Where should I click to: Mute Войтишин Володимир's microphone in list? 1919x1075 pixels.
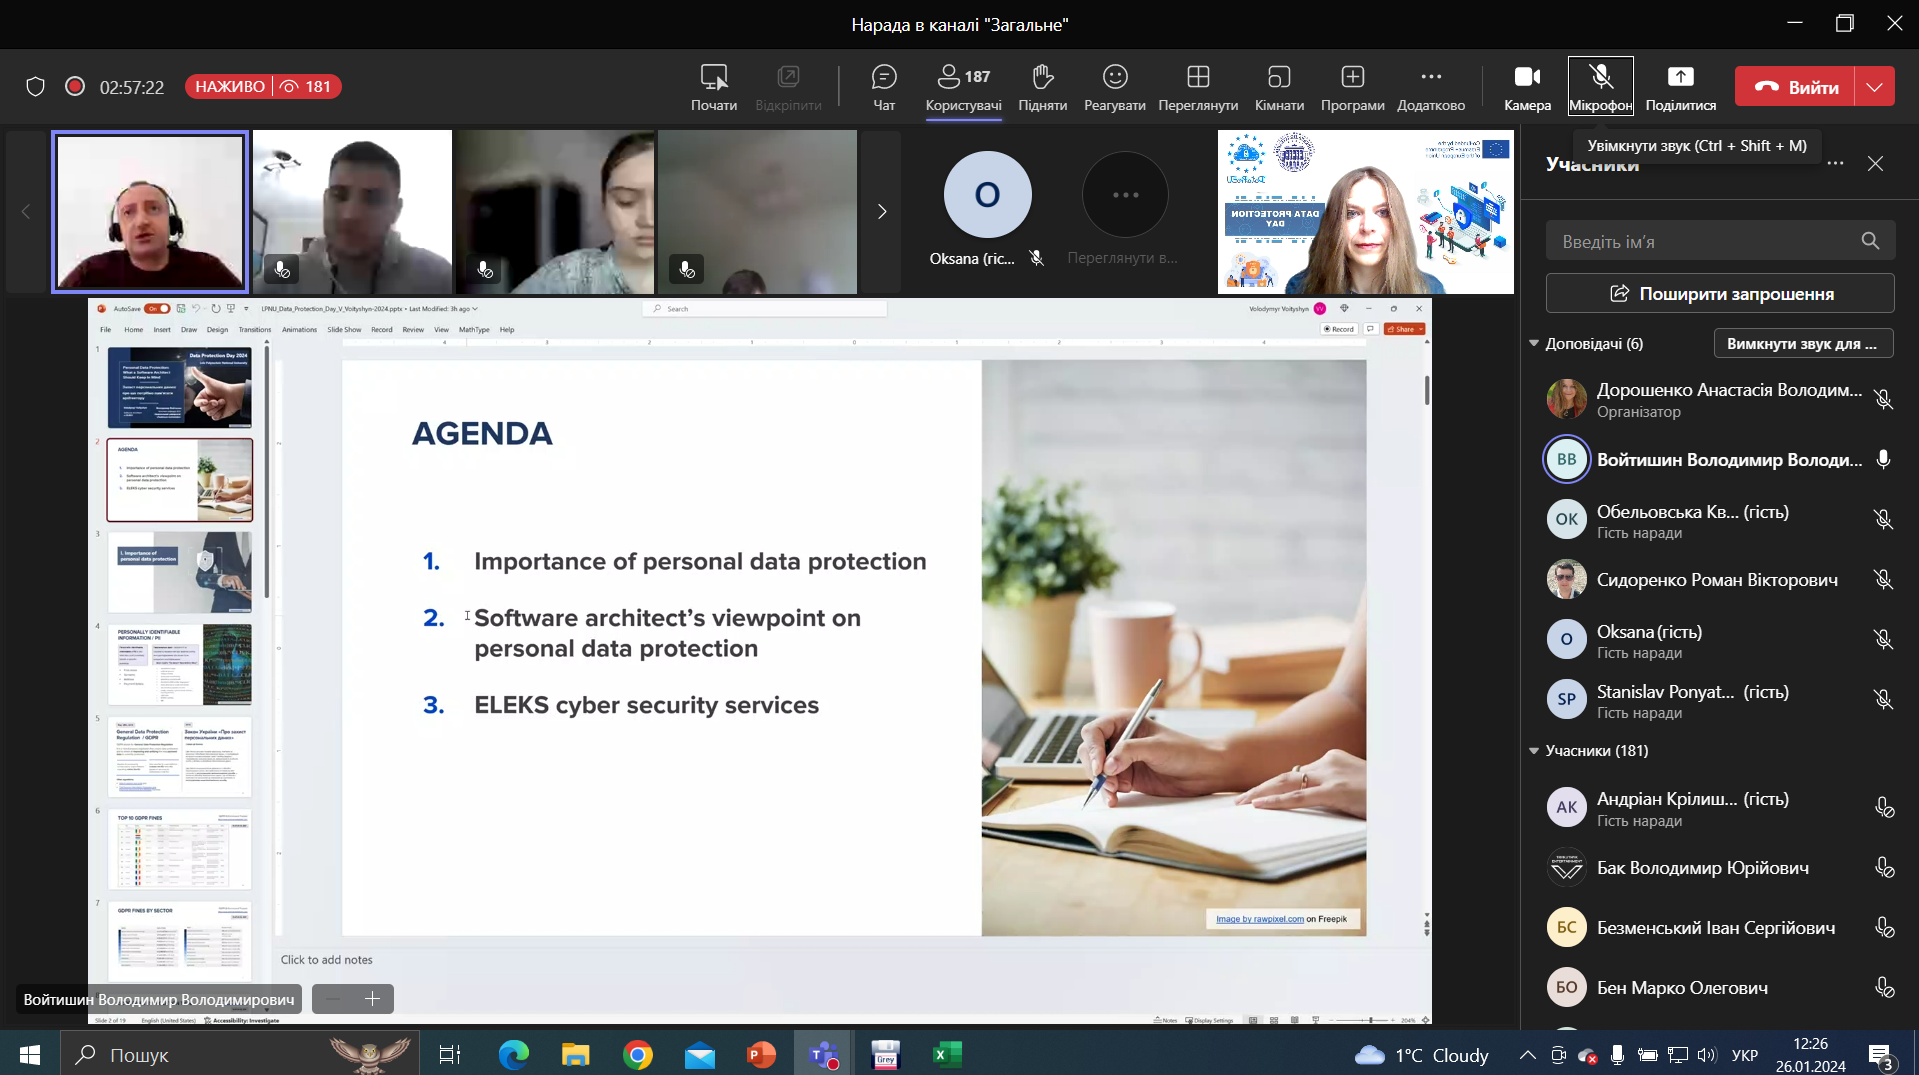pyautogui.click(x=1883, y=460)
